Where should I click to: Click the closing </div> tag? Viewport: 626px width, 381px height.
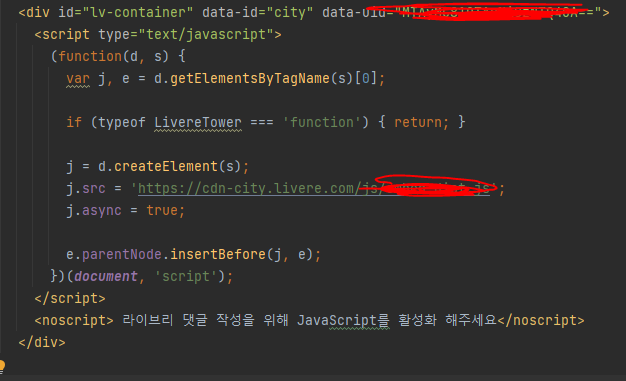tap(42, 342)
